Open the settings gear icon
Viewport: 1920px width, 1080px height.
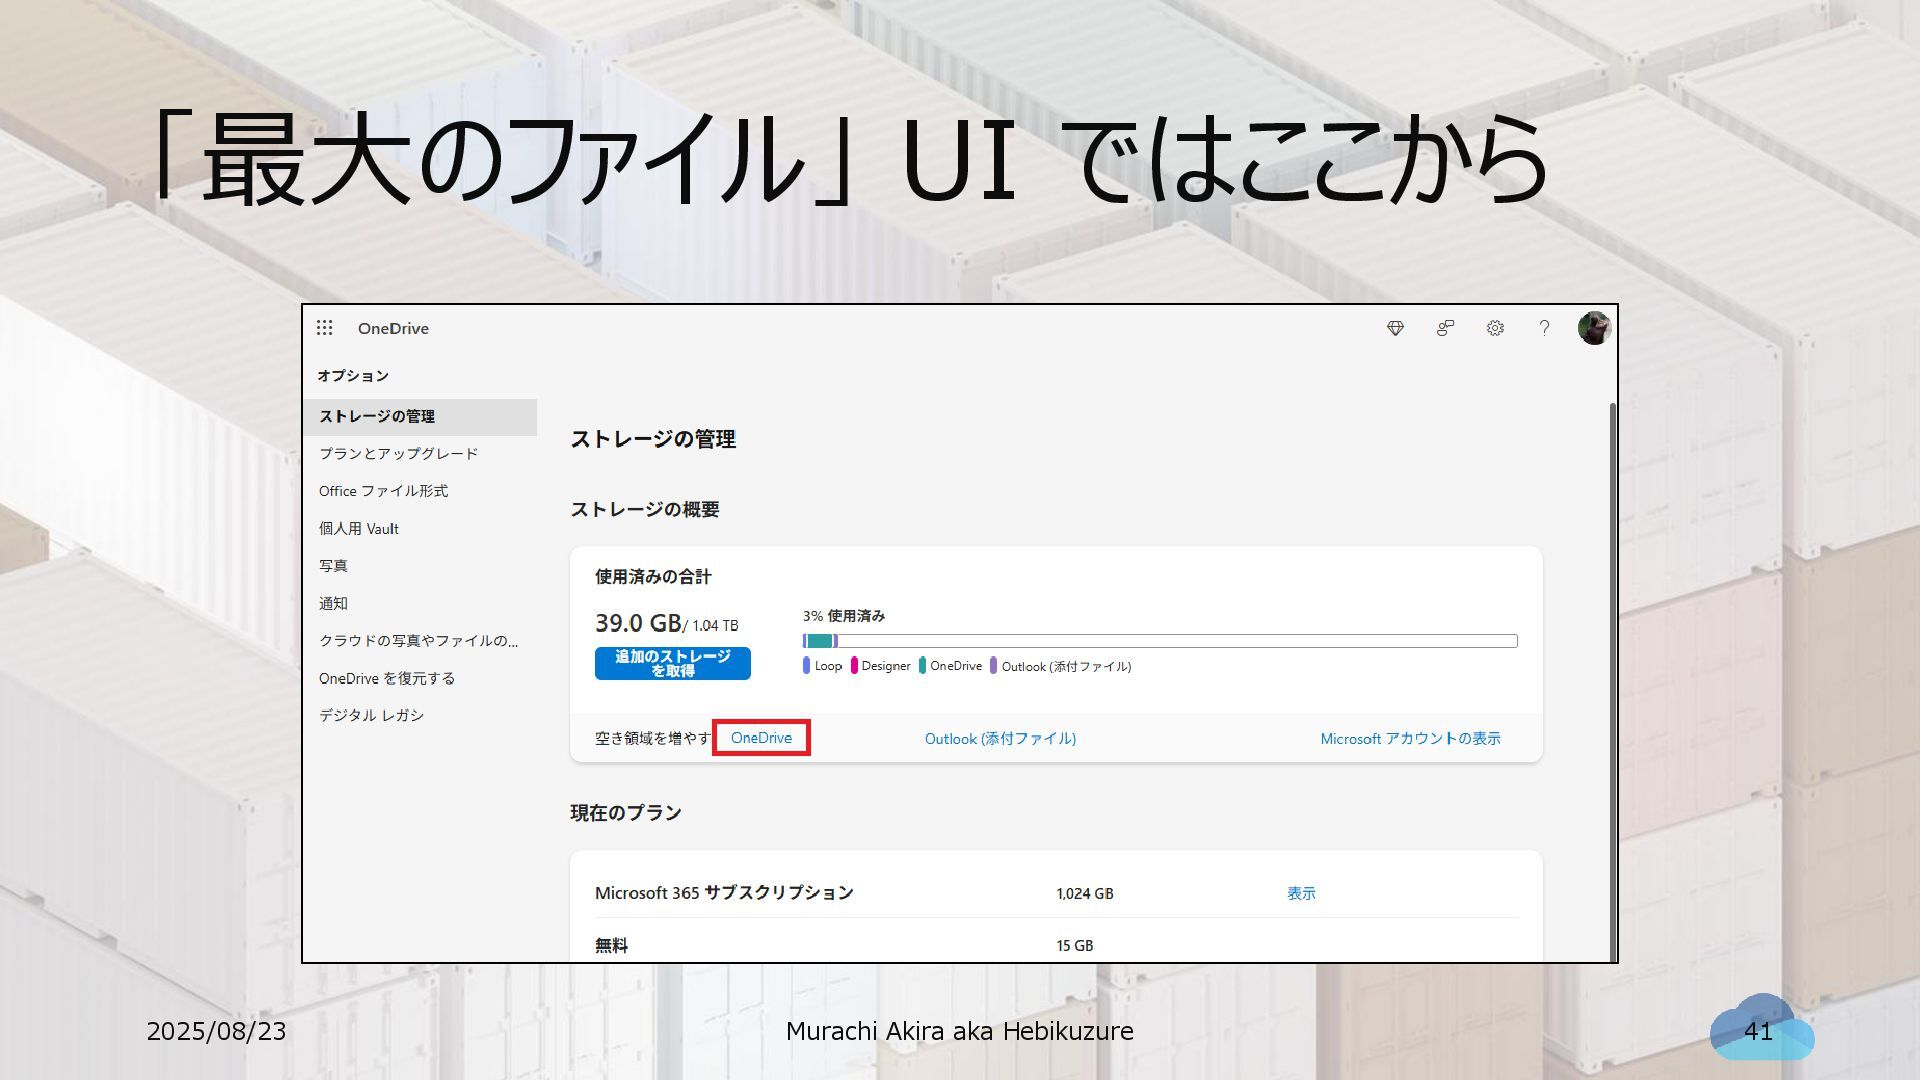coord(1495,328)
